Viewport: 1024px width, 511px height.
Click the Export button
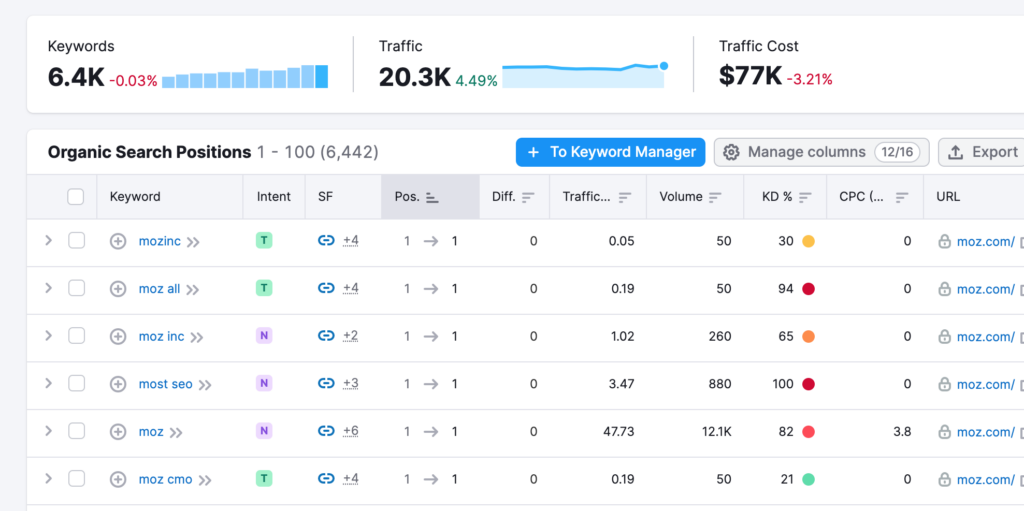982,152
